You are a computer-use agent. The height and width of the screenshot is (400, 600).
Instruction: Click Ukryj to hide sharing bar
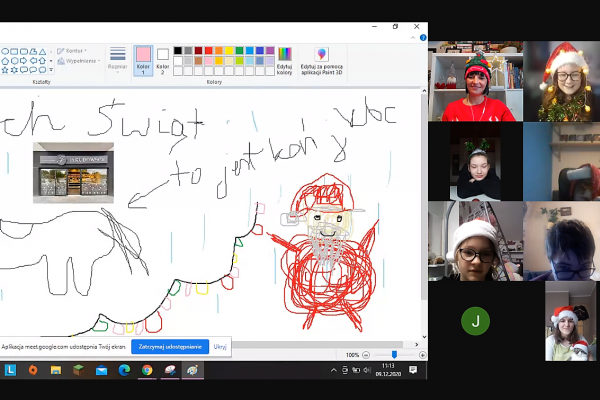point(220,346)
